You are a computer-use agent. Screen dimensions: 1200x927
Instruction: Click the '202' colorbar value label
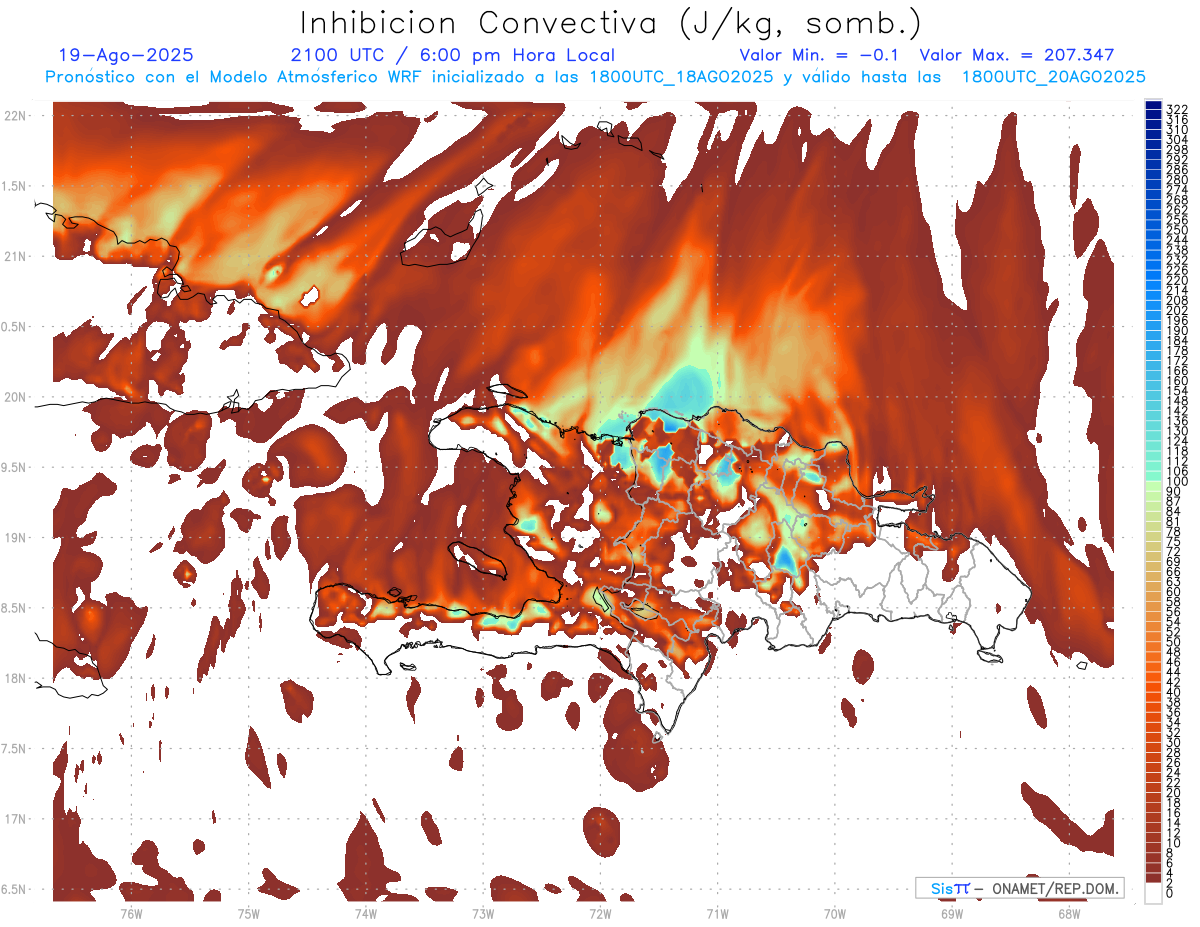1177,310
